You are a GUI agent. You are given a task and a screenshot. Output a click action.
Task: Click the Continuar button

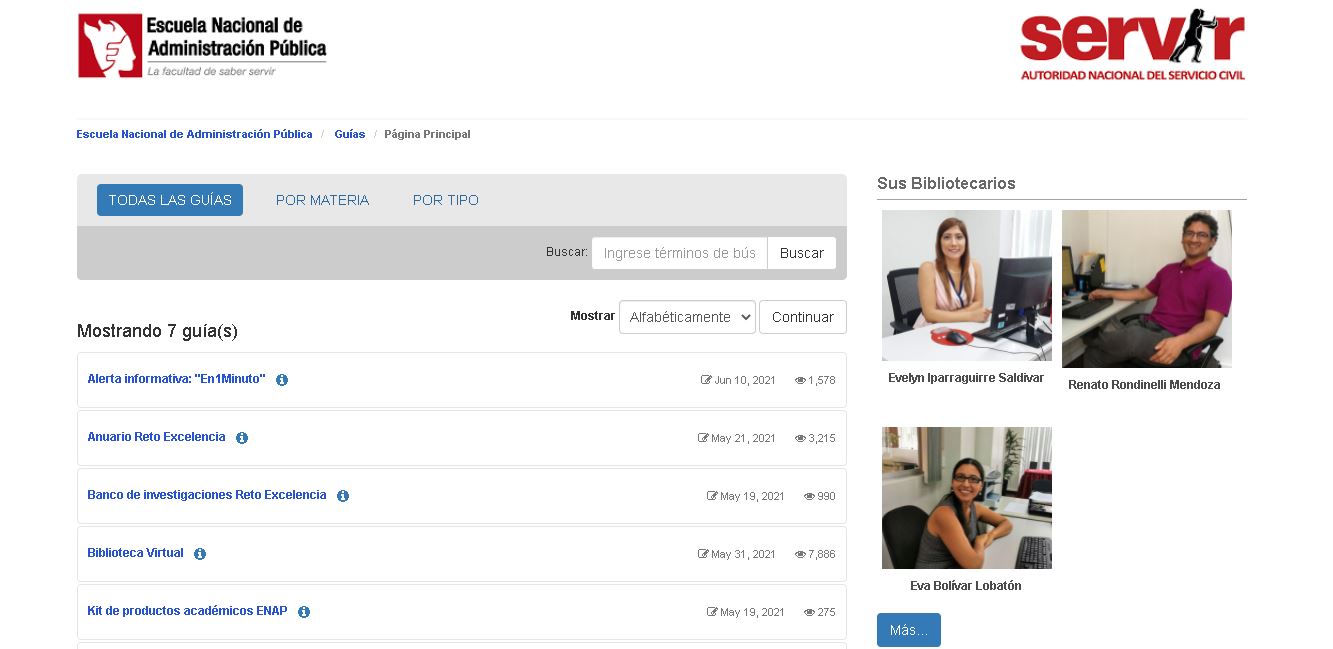803,317
